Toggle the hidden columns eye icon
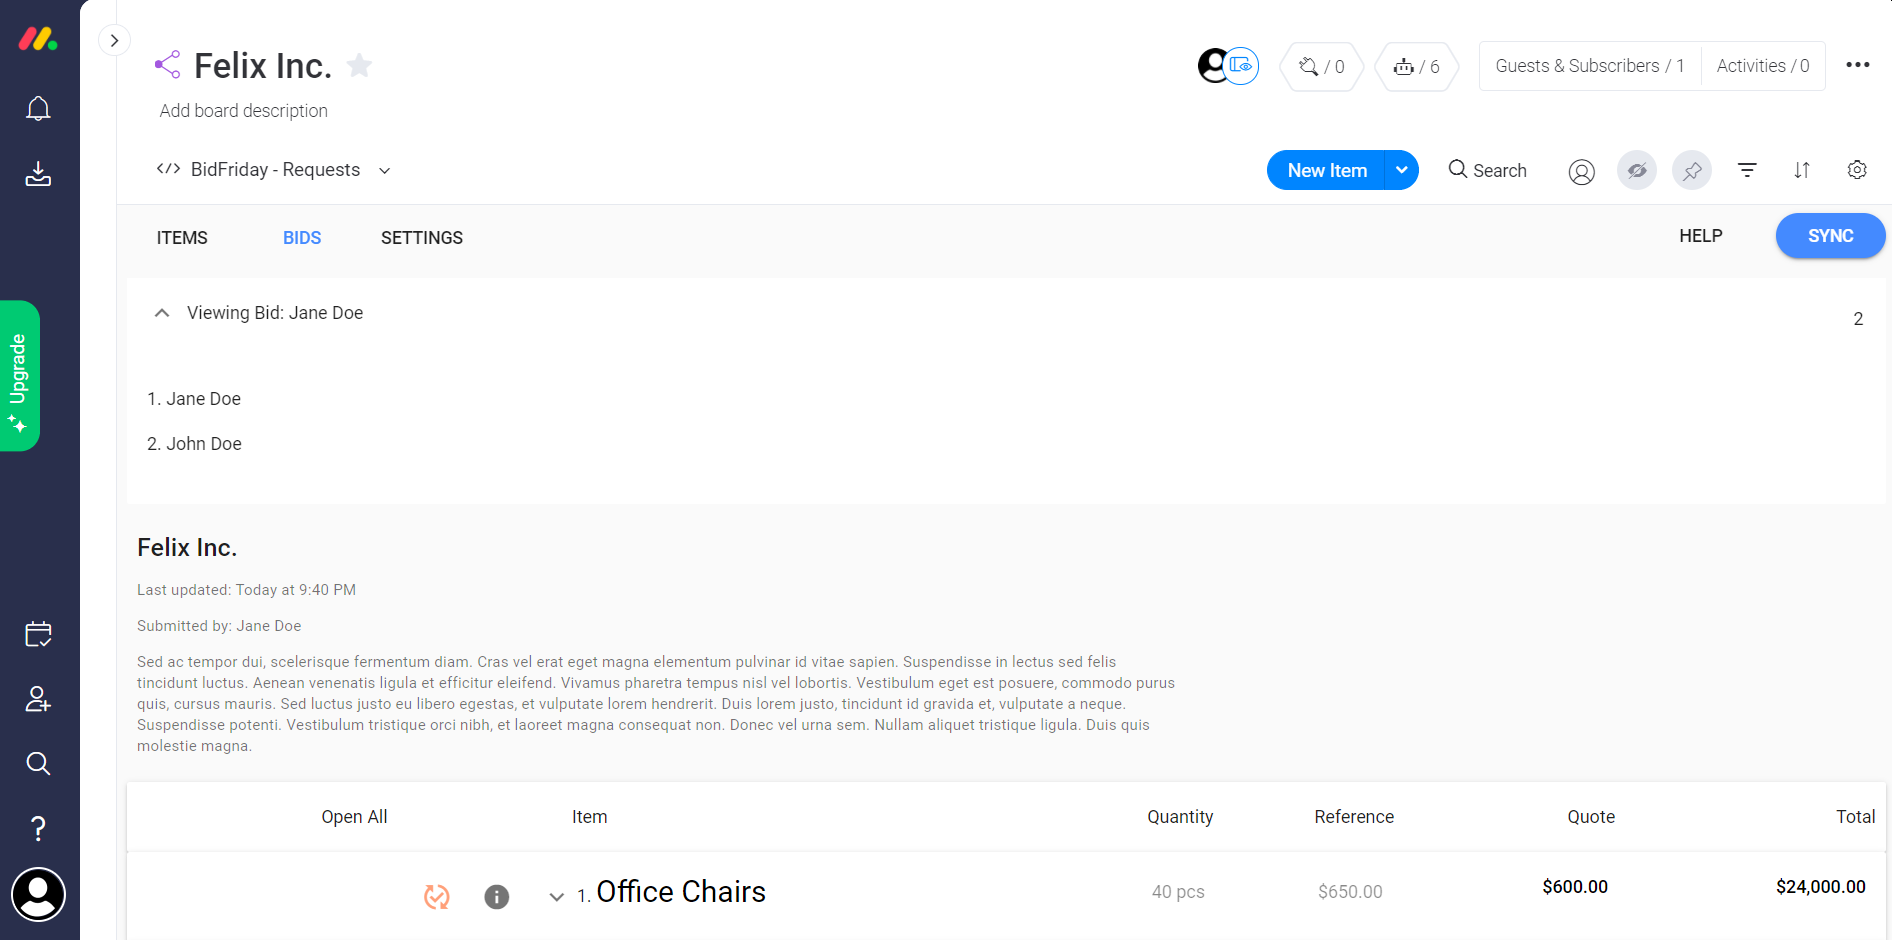The image size is (1892, 940). (x=1637, y=170)
